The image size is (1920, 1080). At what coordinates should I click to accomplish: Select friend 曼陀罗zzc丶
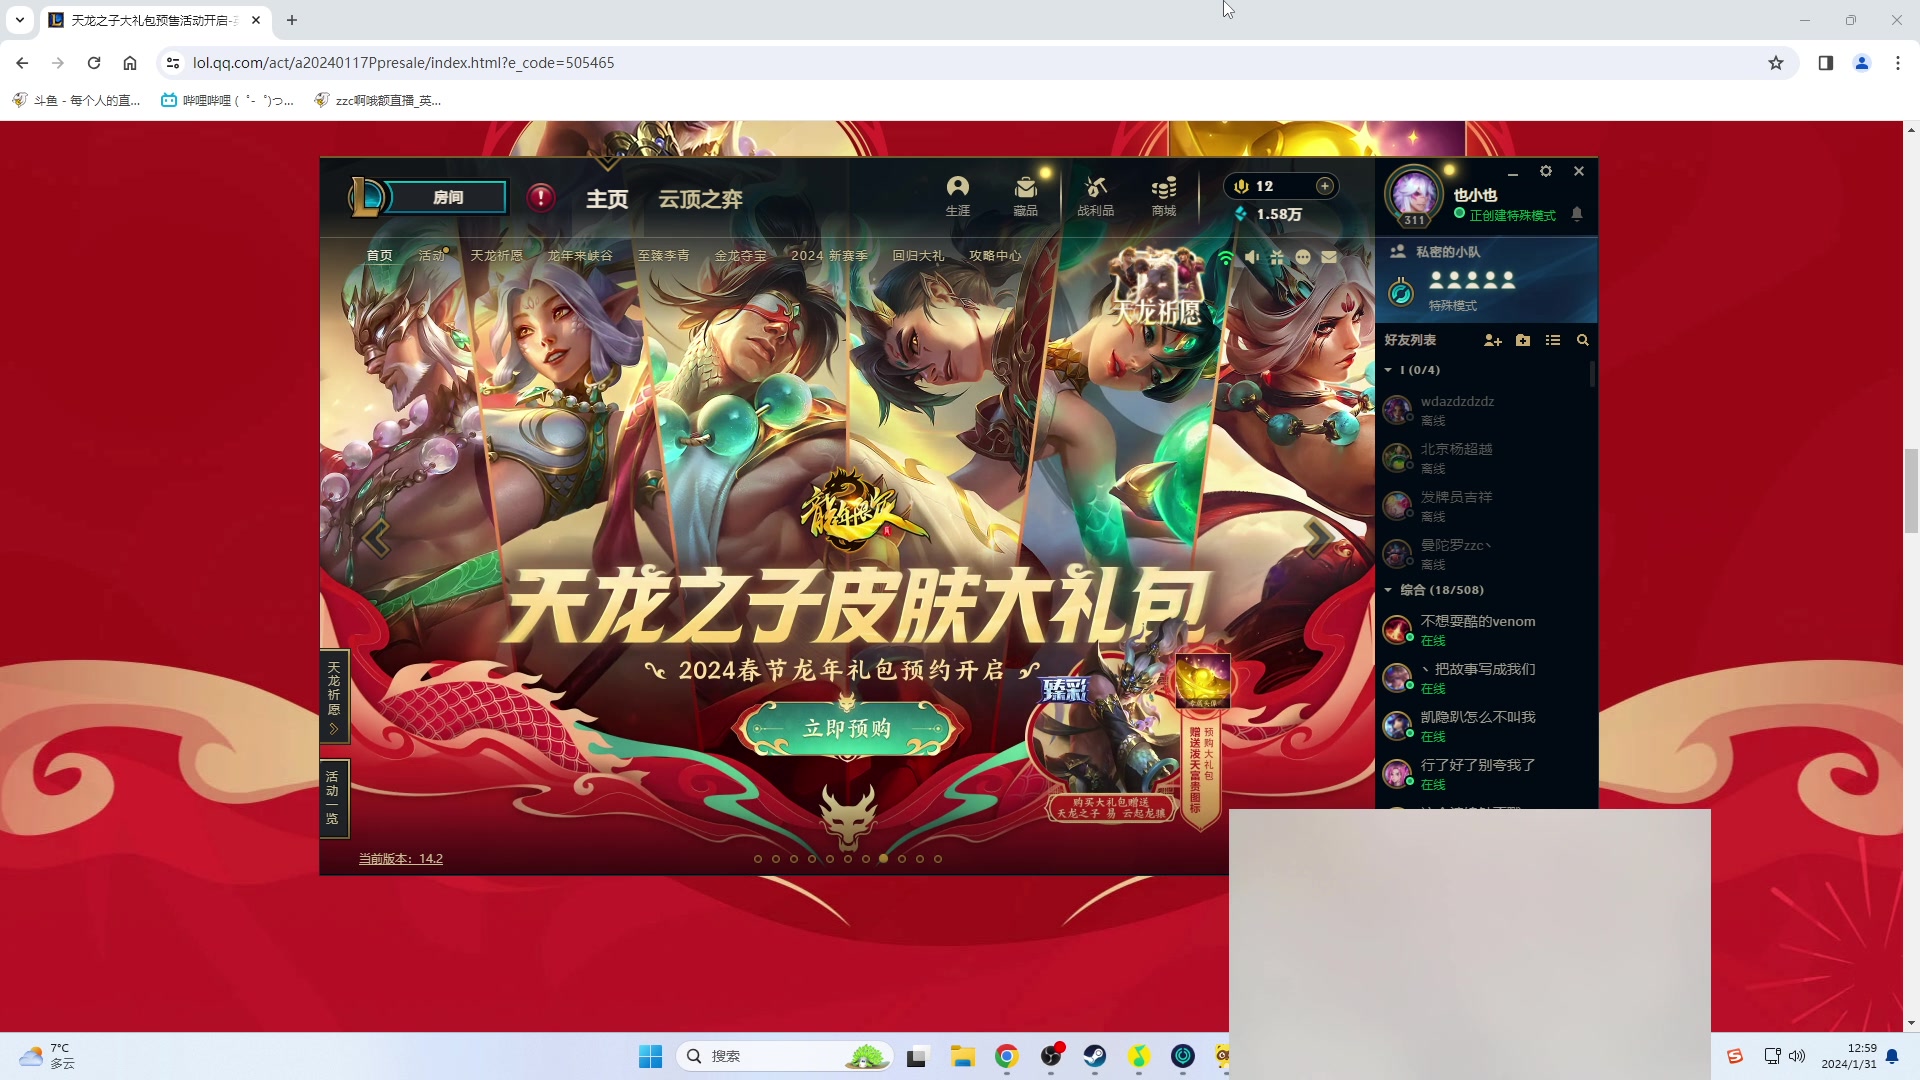click(1485, 554)
